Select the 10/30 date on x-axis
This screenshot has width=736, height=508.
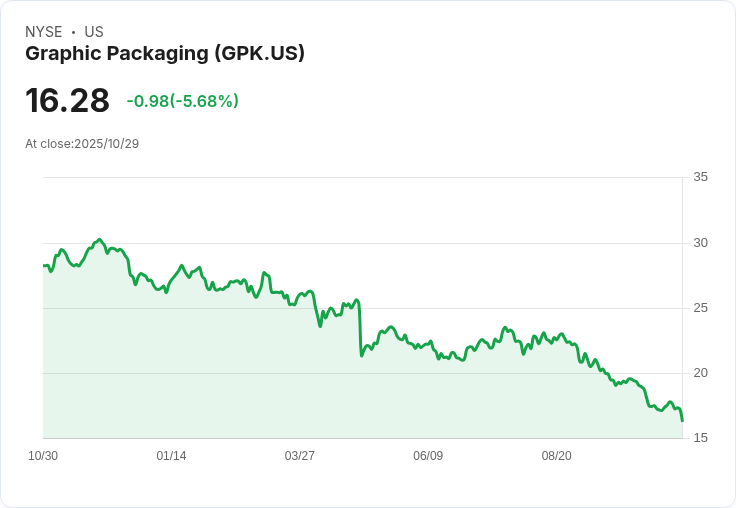point(43,456)
